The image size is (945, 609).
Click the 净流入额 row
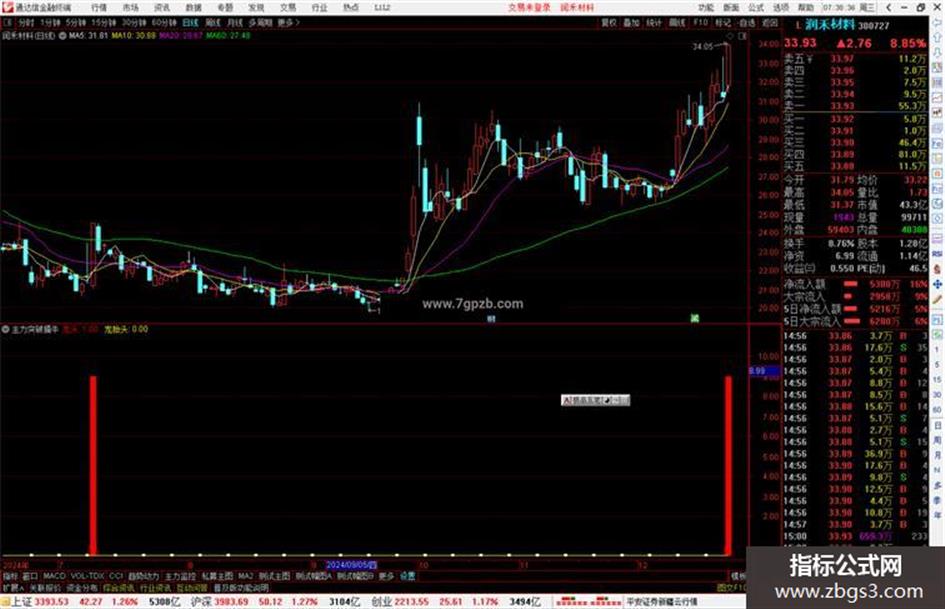(x=855, y=283)
